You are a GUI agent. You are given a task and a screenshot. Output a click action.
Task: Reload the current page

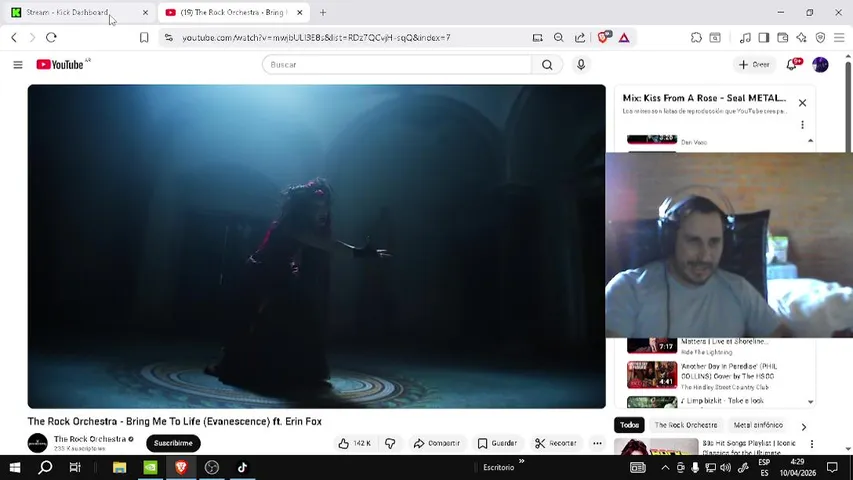coord(51,38)
